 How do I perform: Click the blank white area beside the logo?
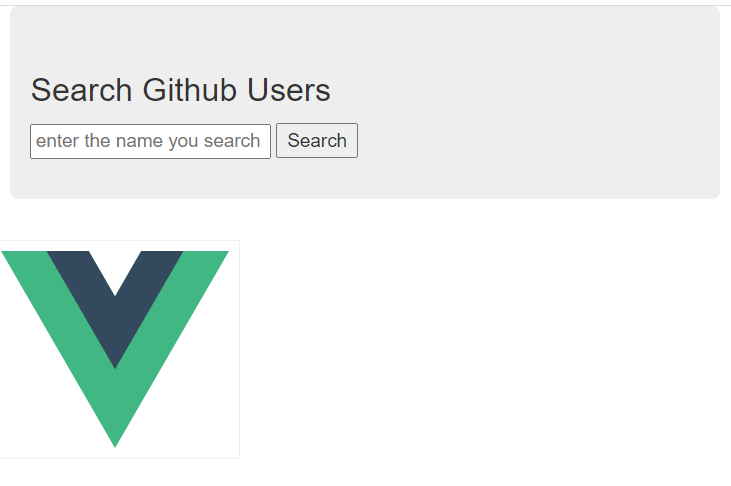coord(485,350)
